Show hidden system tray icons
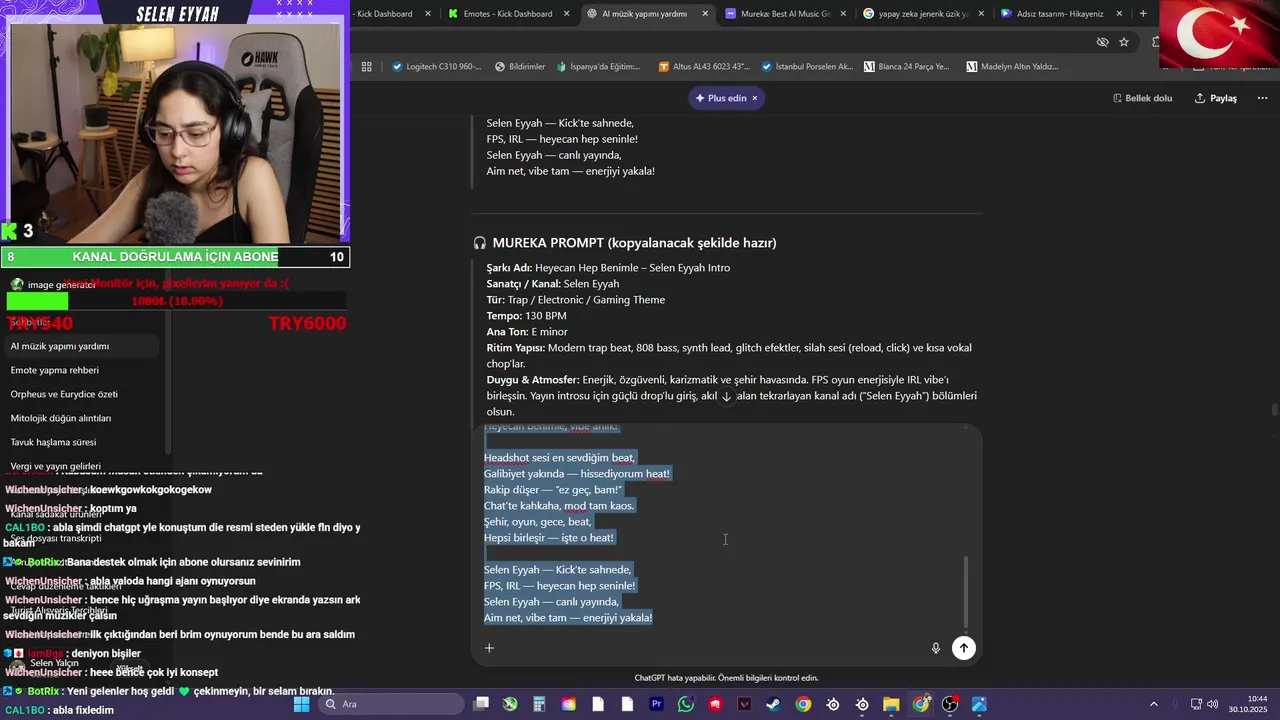 (x=1153, y=704)
